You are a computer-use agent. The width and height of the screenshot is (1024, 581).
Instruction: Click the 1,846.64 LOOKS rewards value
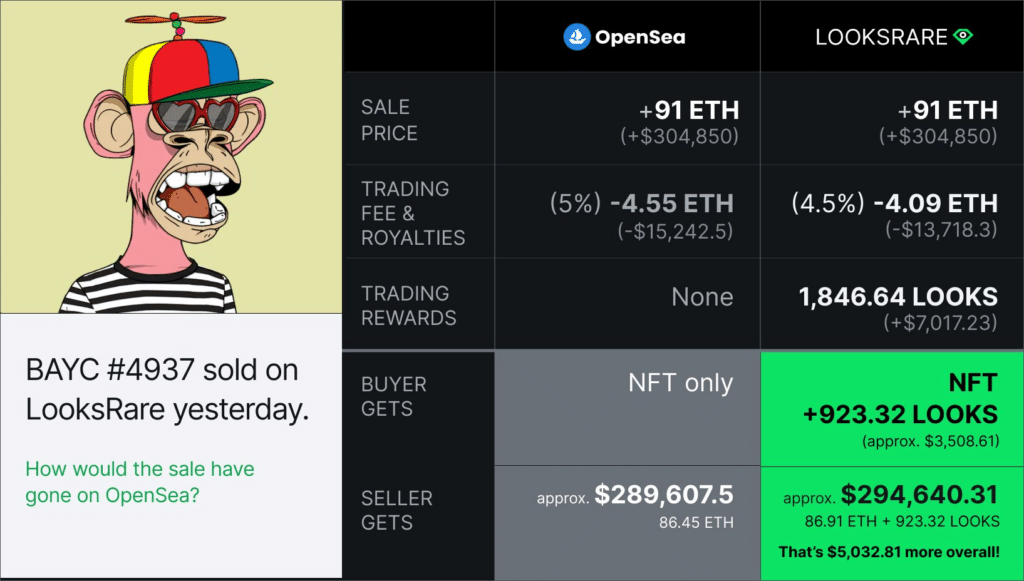pos(898,297)
